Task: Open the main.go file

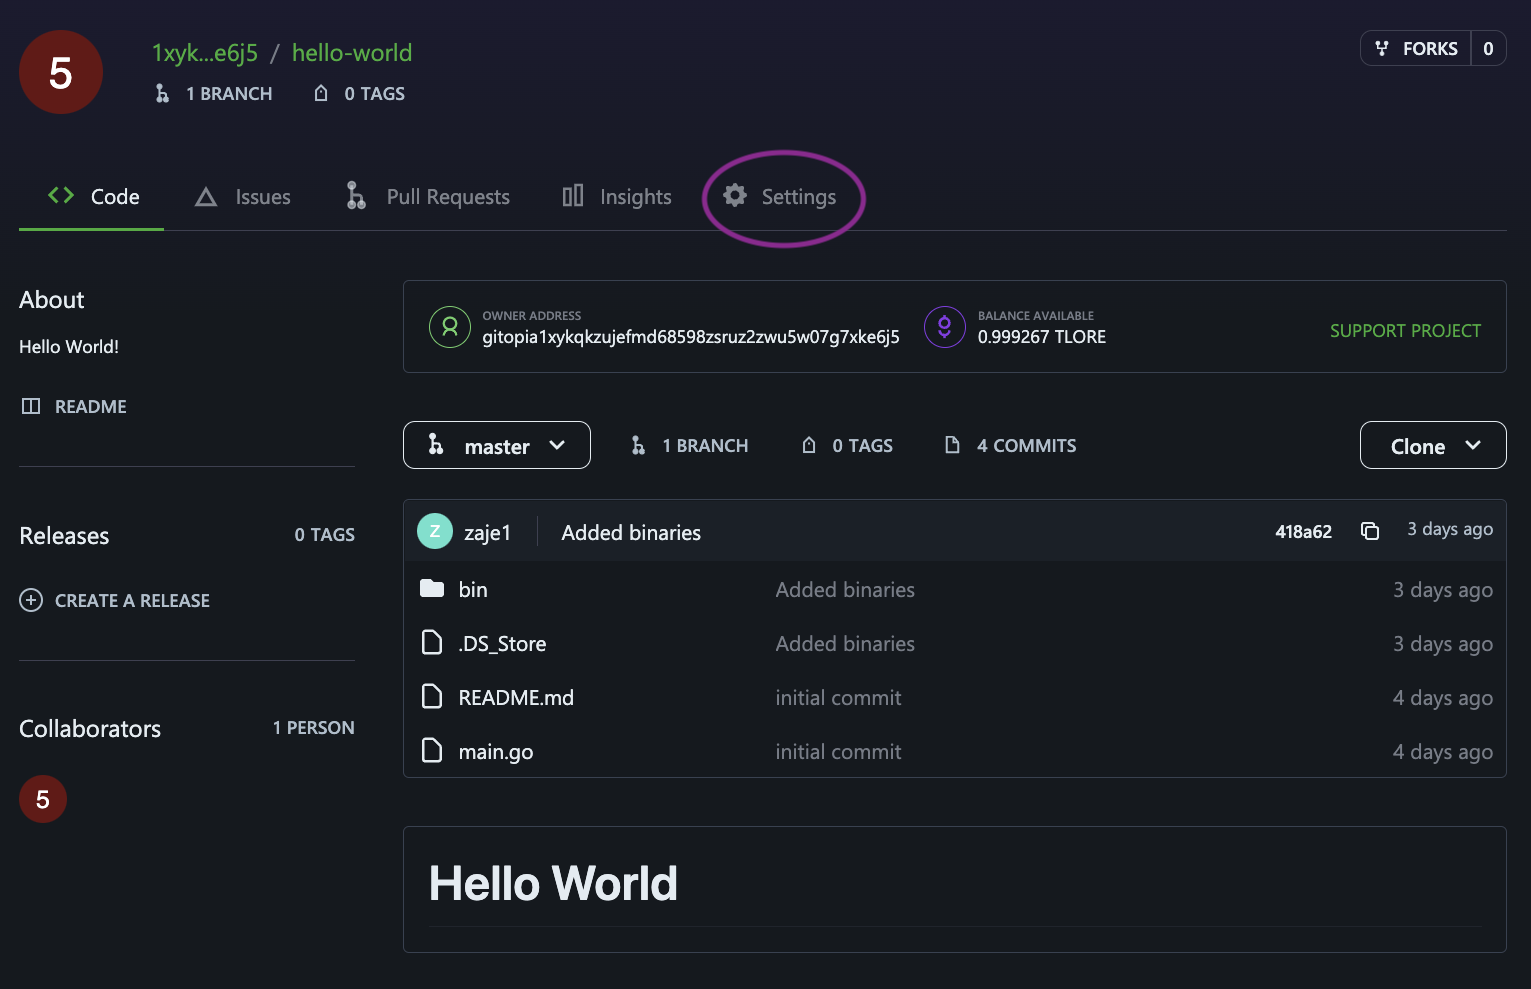Action: 496,752
